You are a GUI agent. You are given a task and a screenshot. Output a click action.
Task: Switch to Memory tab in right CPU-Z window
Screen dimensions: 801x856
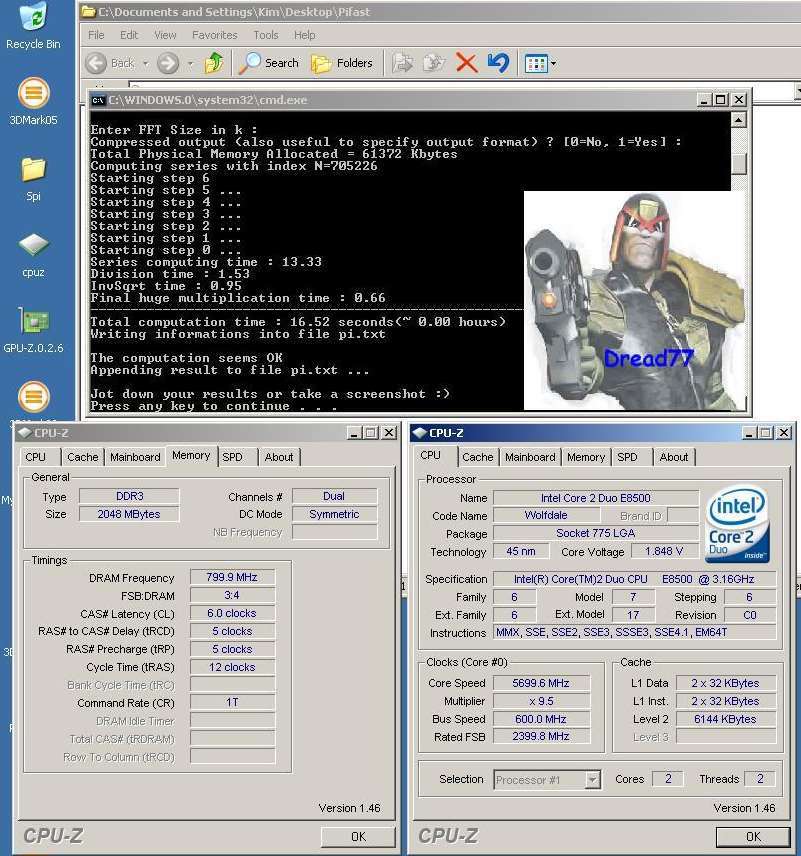pyautogui.click(x=586, y=457)
